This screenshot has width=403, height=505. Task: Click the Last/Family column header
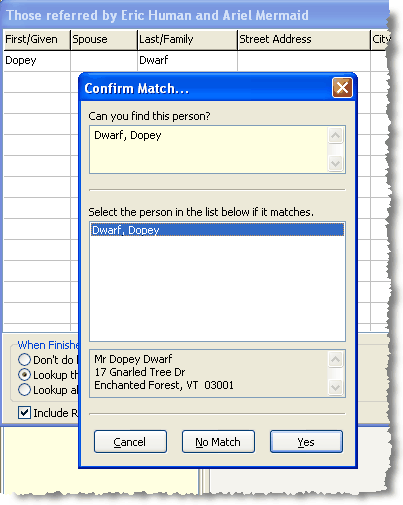[x=187, y=40]
